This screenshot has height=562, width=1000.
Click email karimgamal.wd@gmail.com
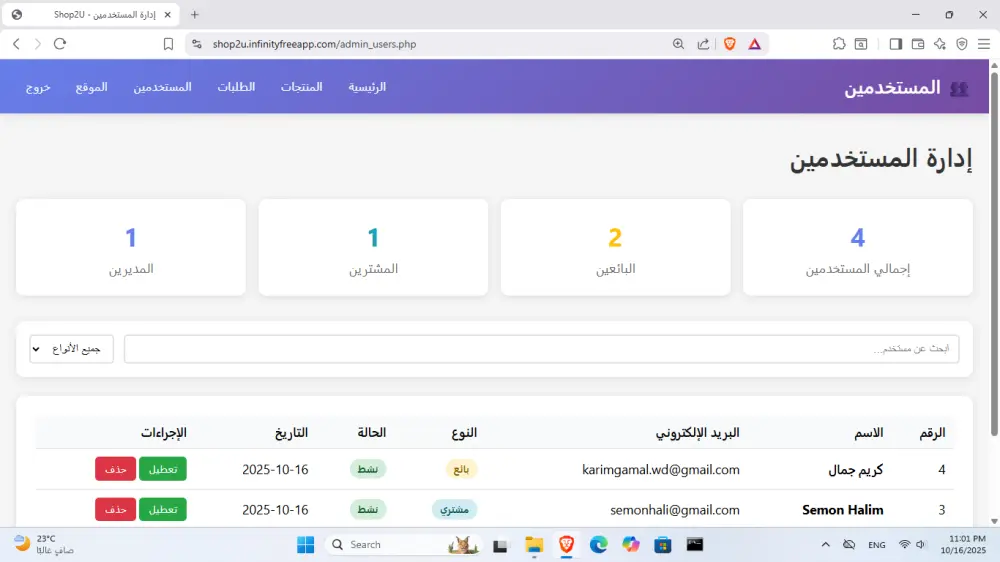click(x=661, y=470)
